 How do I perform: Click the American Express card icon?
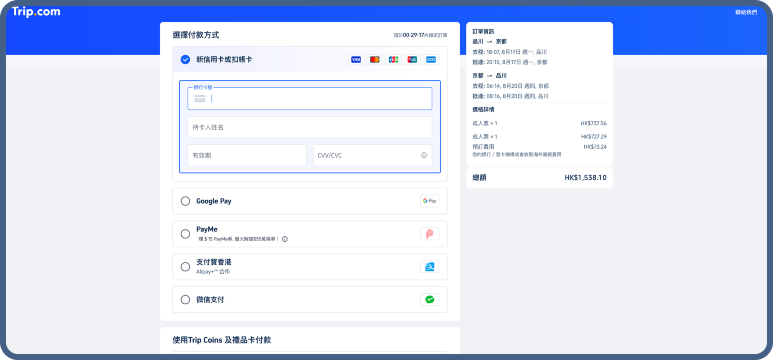point(431,60)
